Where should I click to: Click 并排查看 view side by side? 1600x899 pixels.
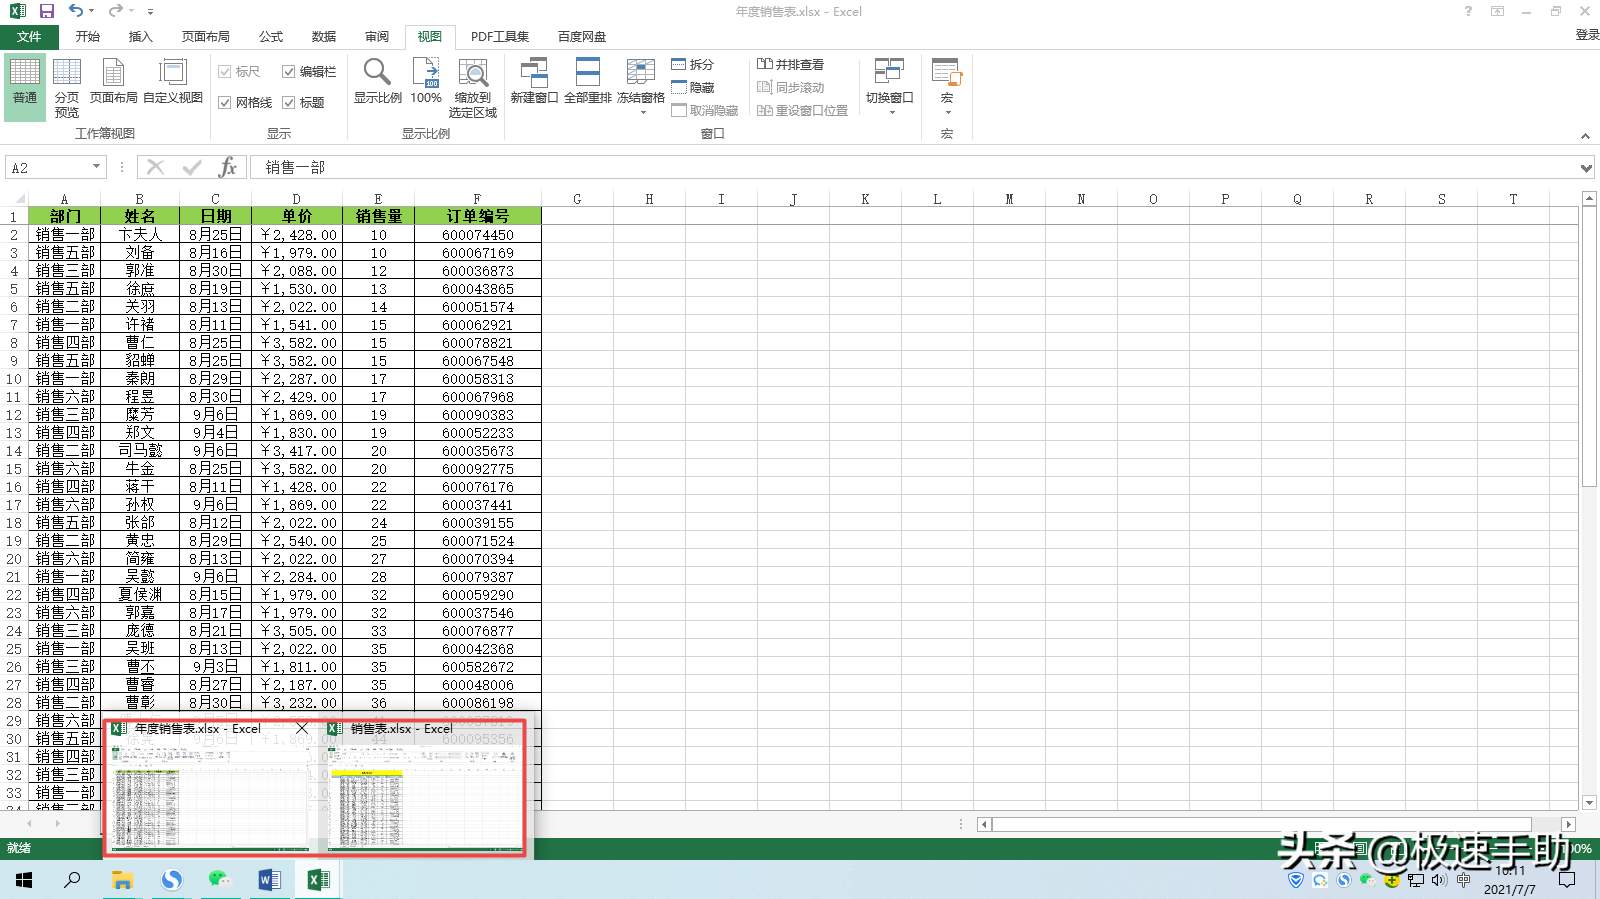790,64
